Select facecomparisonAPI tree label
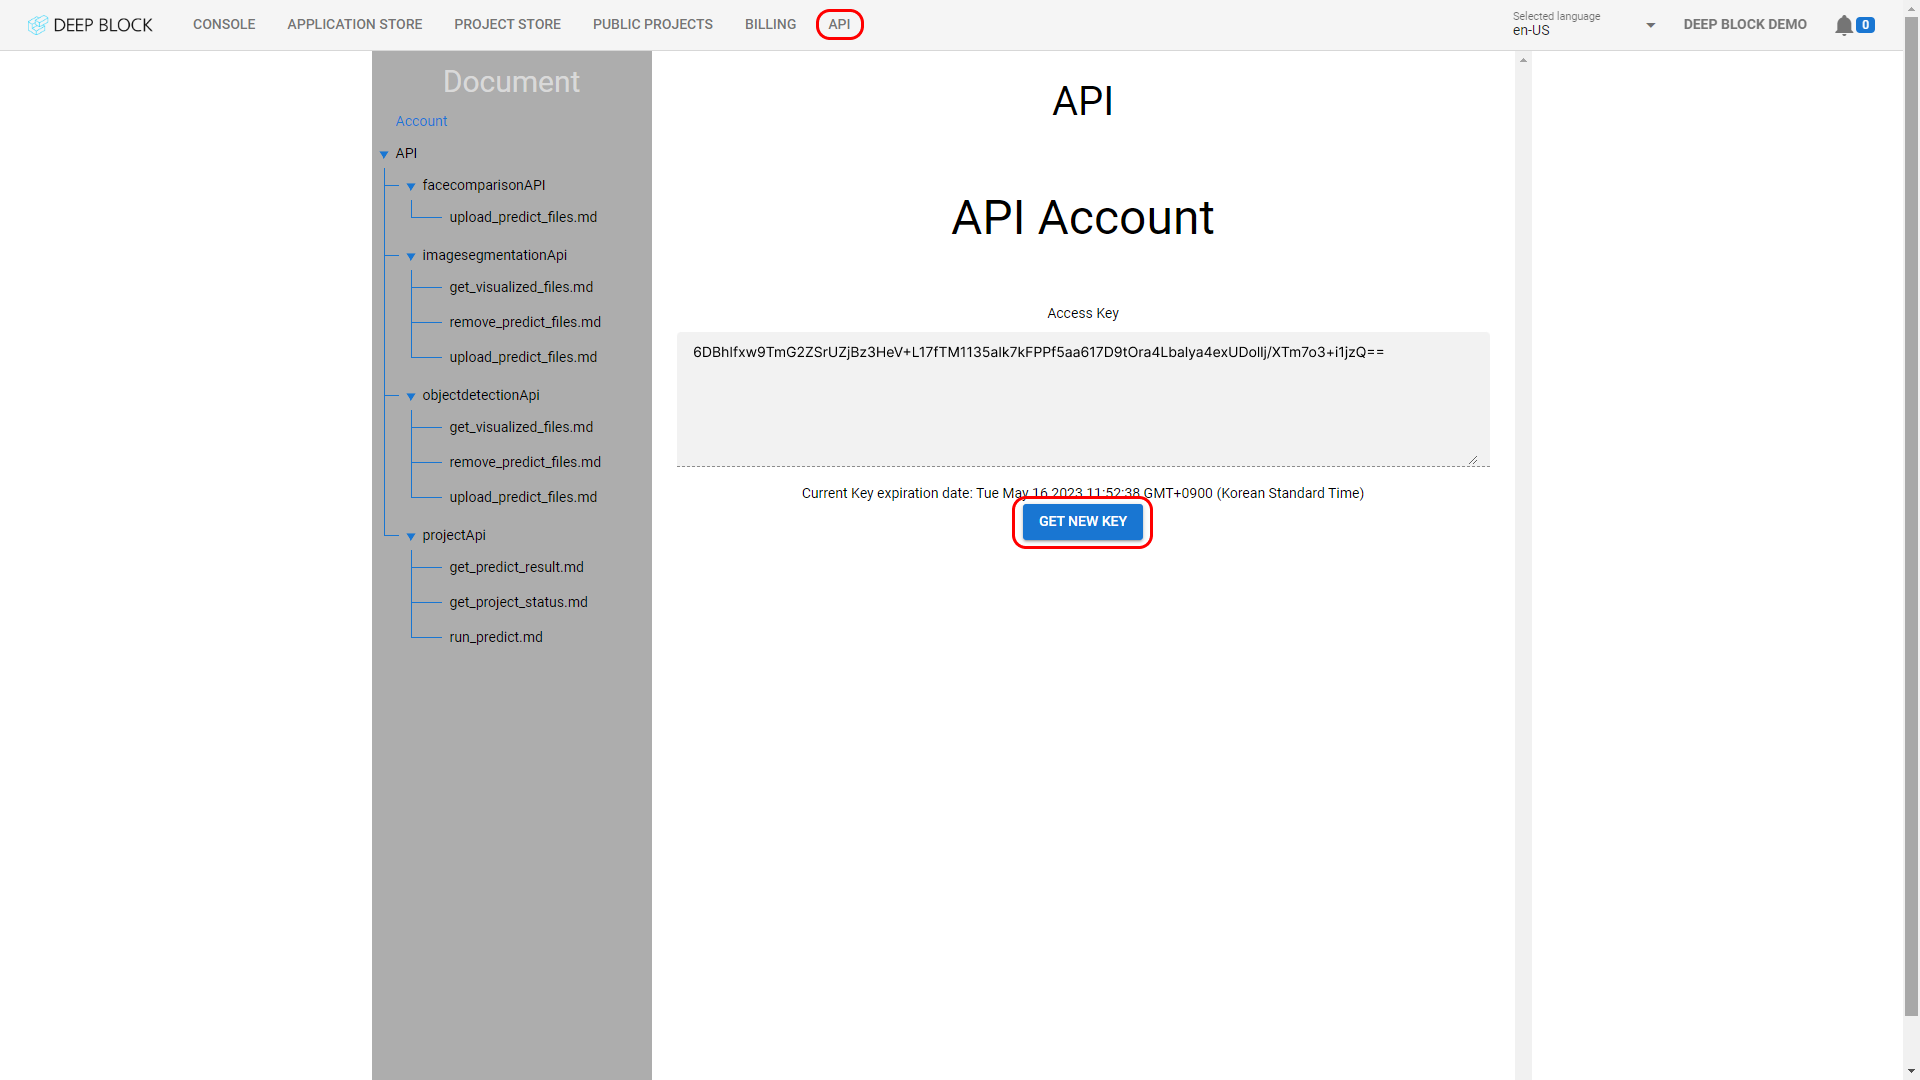The height and width of the screenshot is (1080, 1920). pyautogui.click(x=484, y=185)
